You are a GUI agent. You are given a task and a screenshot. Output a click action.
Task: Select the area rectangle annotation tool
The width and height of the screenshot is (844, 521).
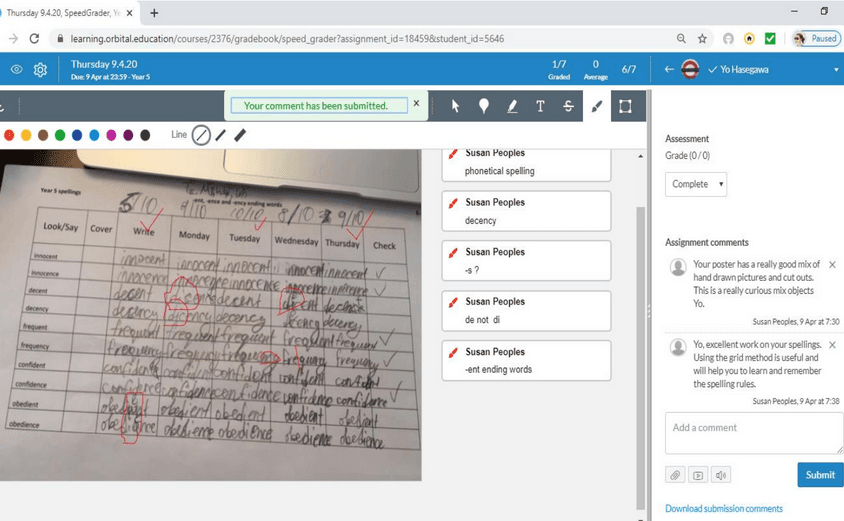(625, 106)
